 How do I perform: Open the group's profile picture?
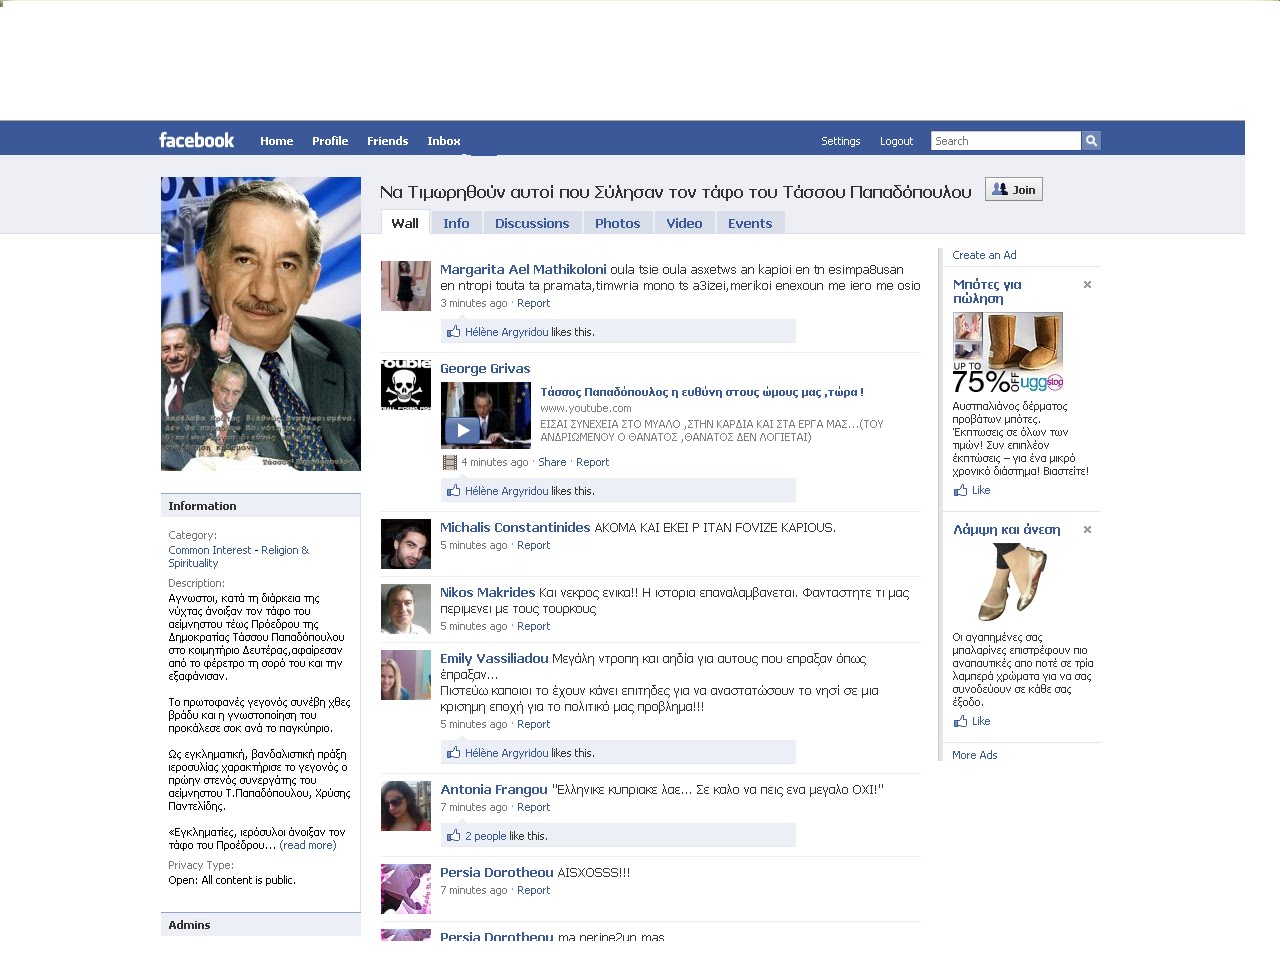coord(261,324)
